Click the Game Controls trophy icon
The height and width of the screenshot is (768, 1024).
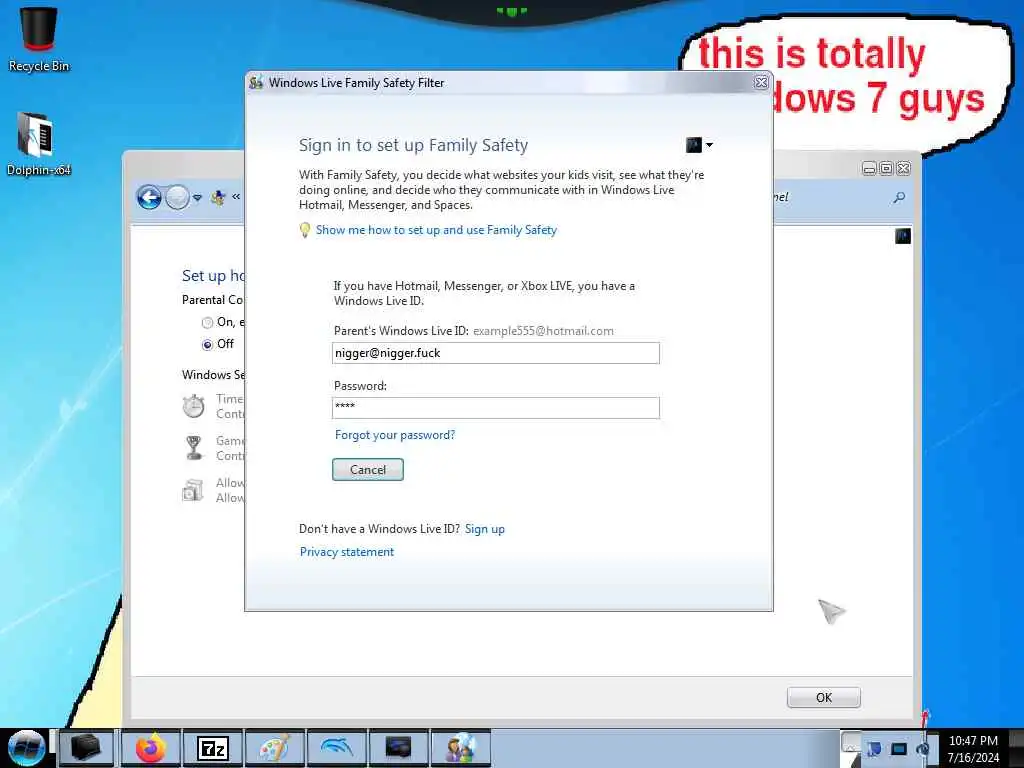pyautogui.click(x=194, y=448)
